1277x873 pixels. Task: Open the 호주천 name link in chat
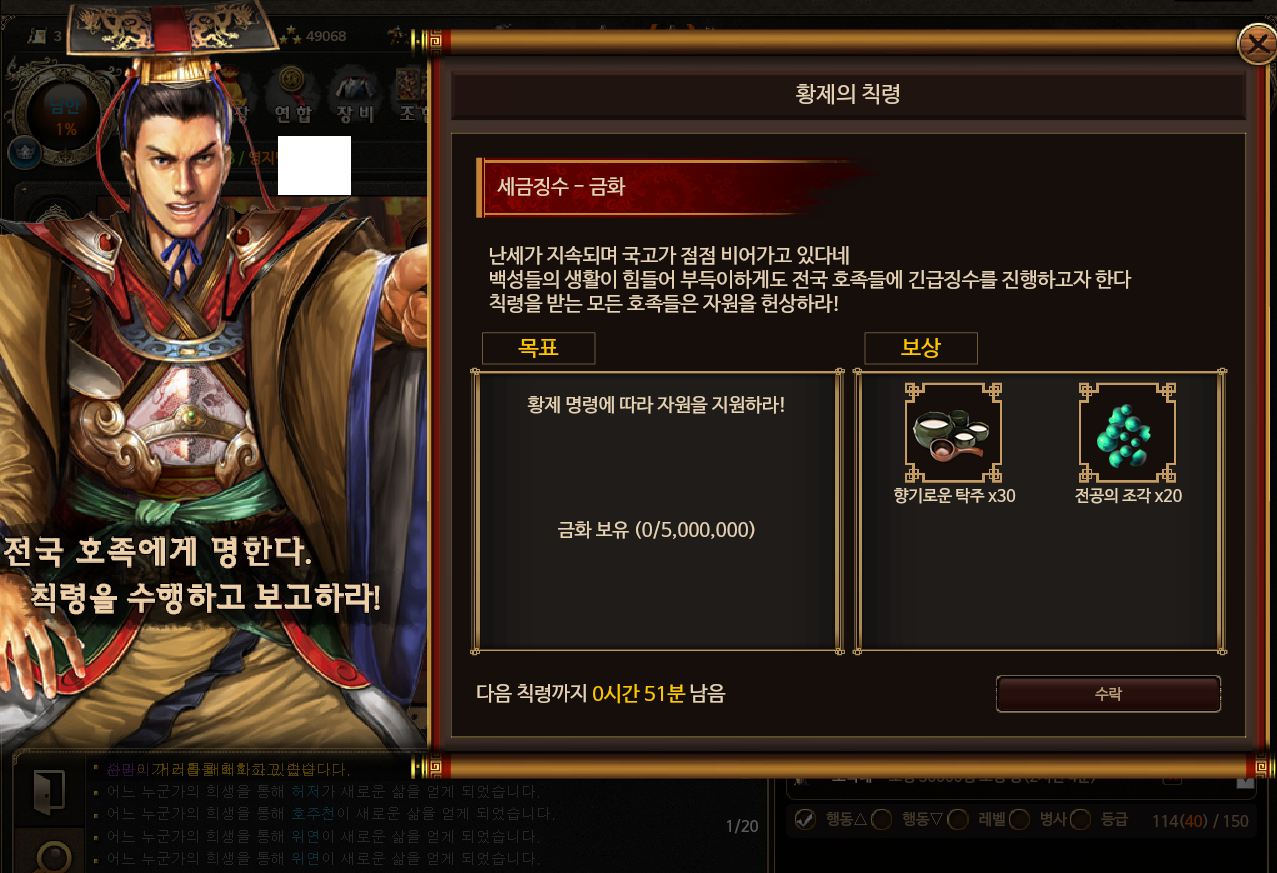(x=312, y=814)
